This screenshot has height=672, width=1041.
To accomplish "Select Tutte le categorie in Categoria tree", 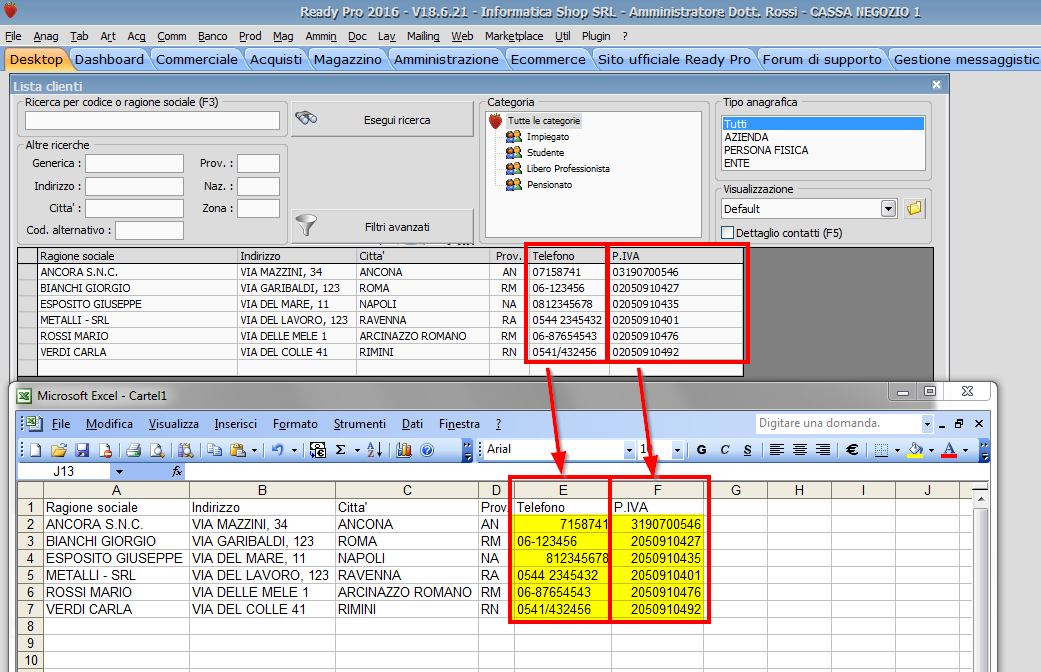I will point(544,121).
